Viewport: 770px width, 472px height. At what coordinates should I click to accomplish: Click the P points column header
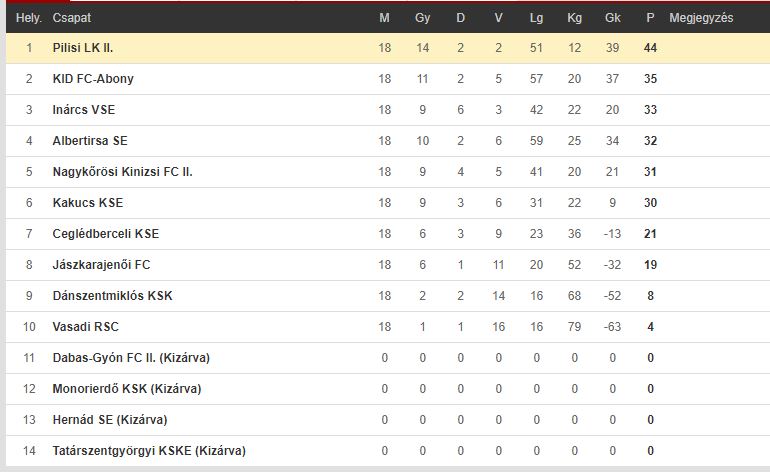(650, 18)
